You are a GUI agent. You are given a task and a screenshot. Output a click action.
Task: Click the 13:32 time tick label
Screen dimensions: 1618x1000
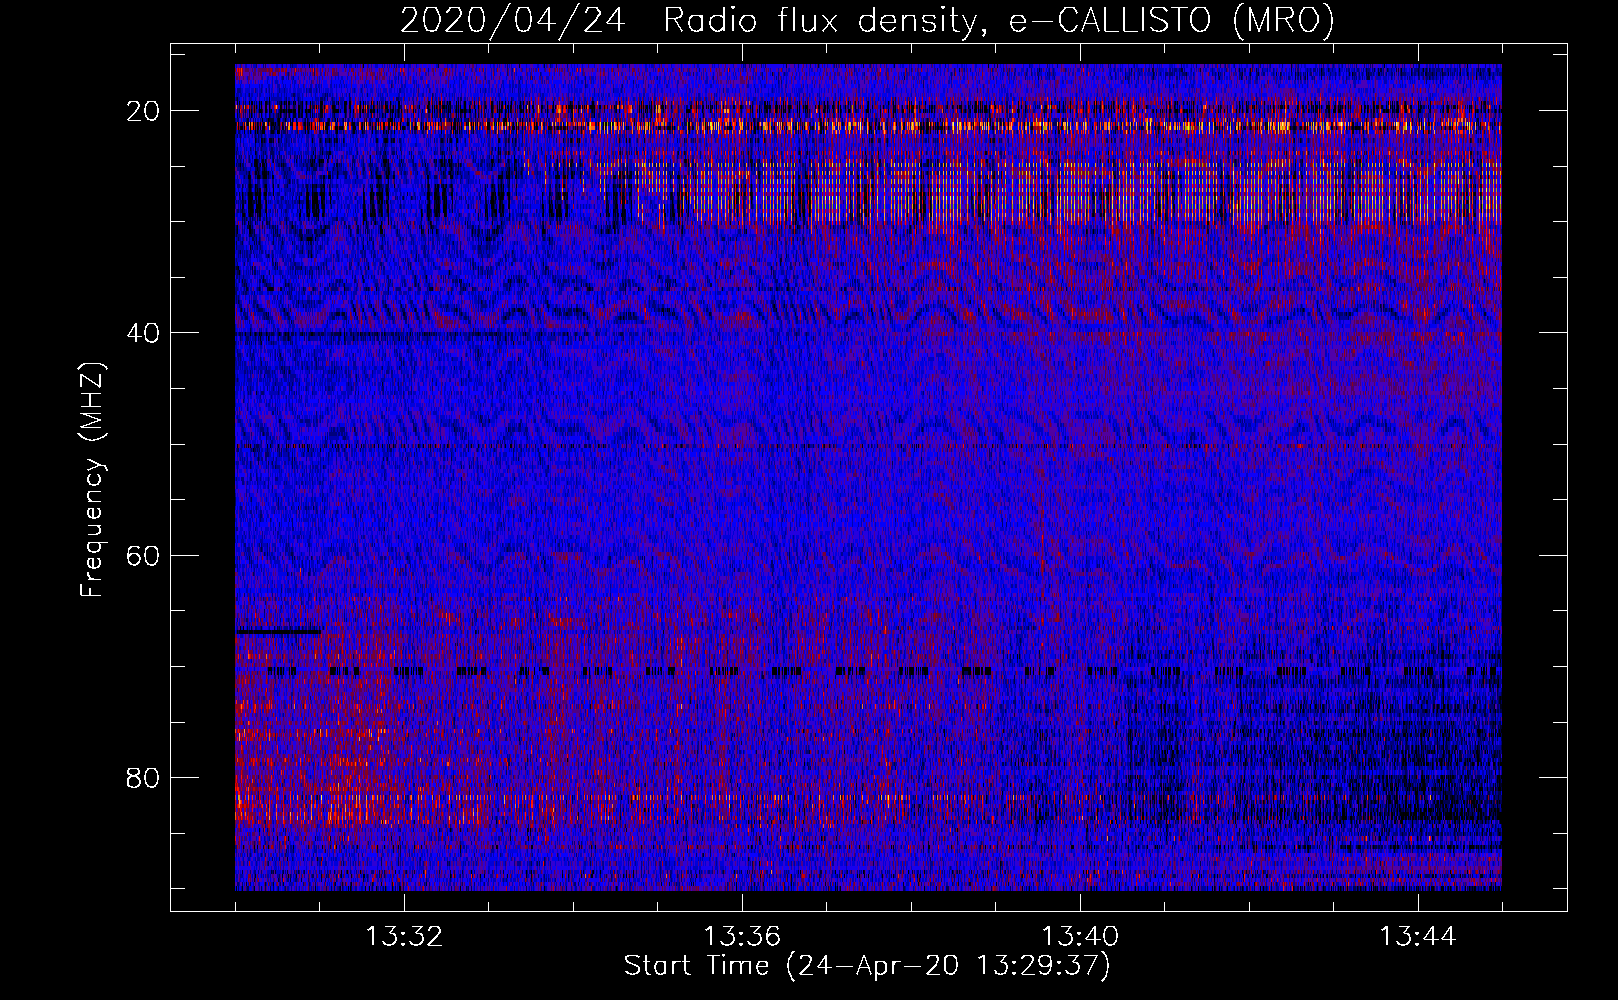click(404, 937)
